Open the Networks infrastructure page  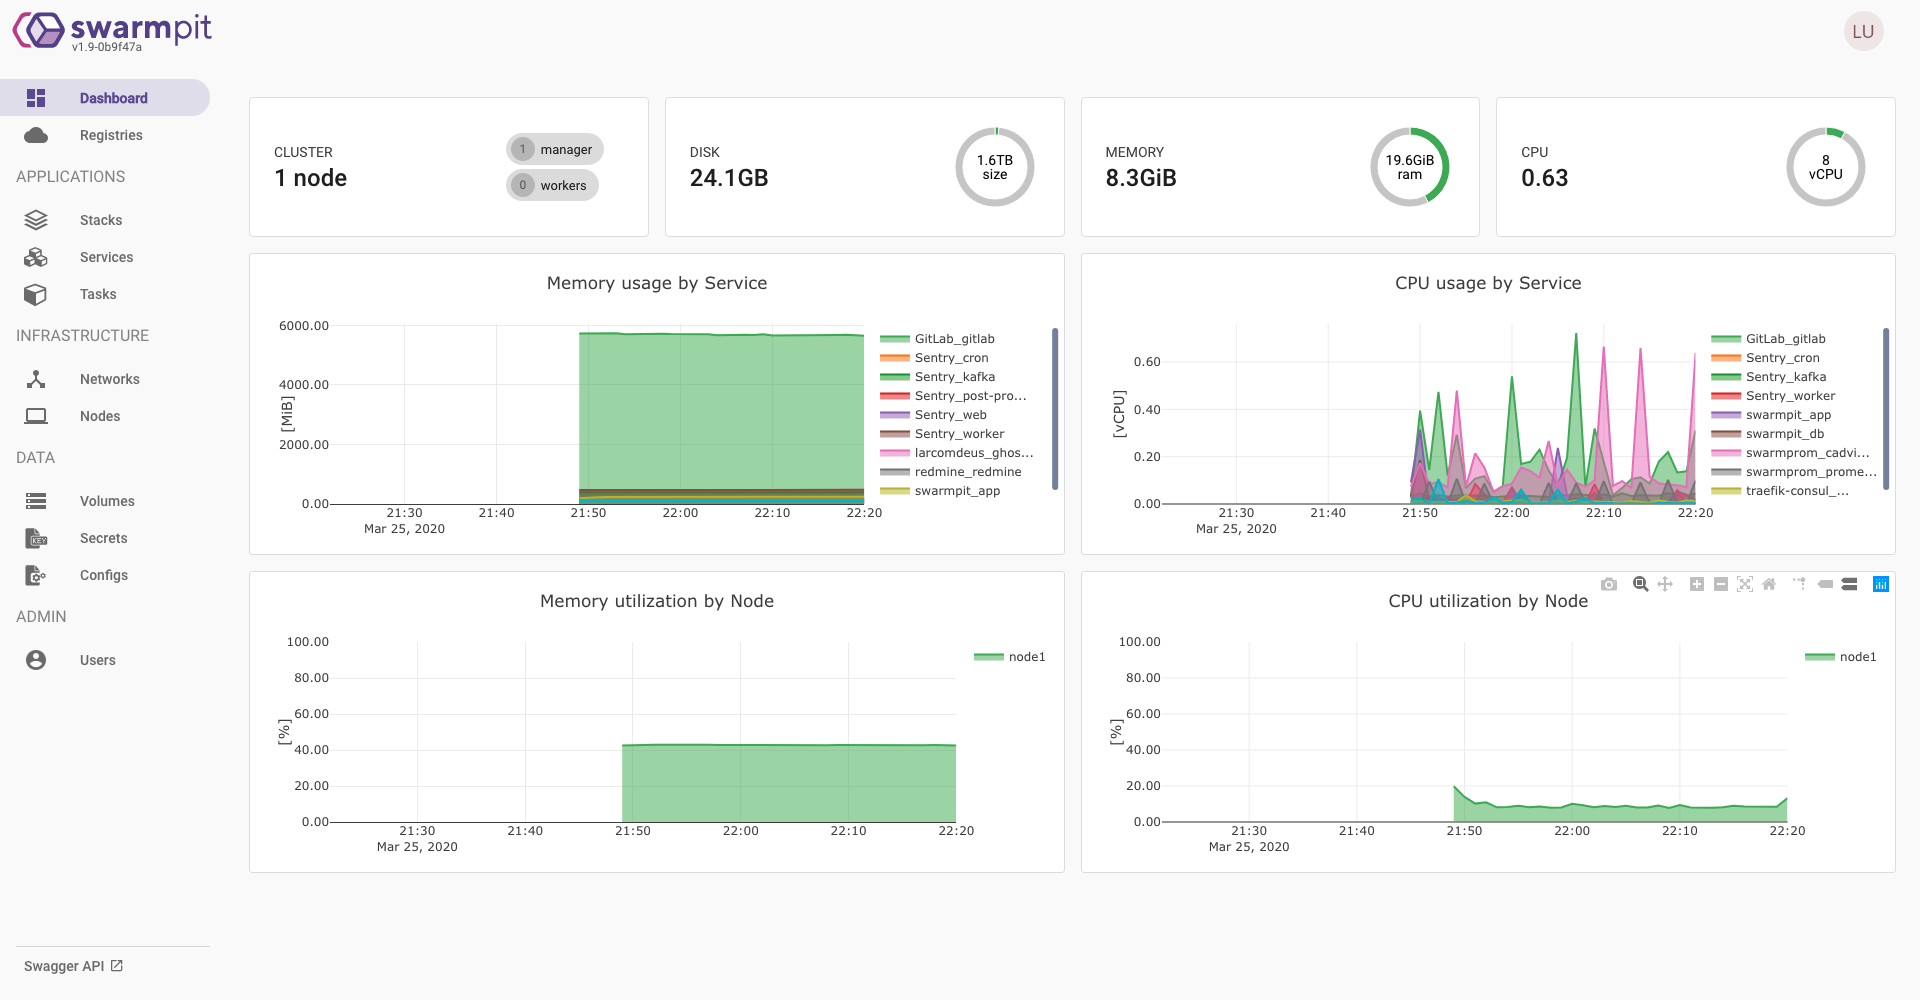[x=110, y=379]
